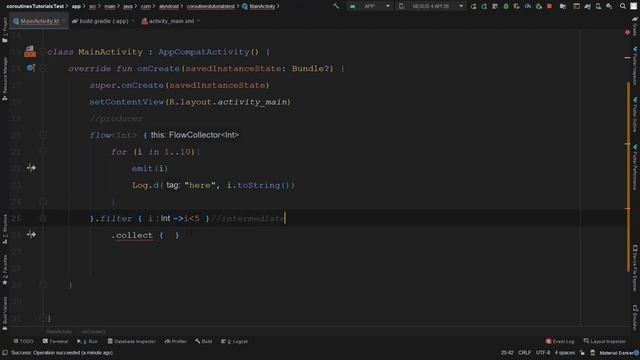
Task: Open the Event Log tool window
Action: 560,341
